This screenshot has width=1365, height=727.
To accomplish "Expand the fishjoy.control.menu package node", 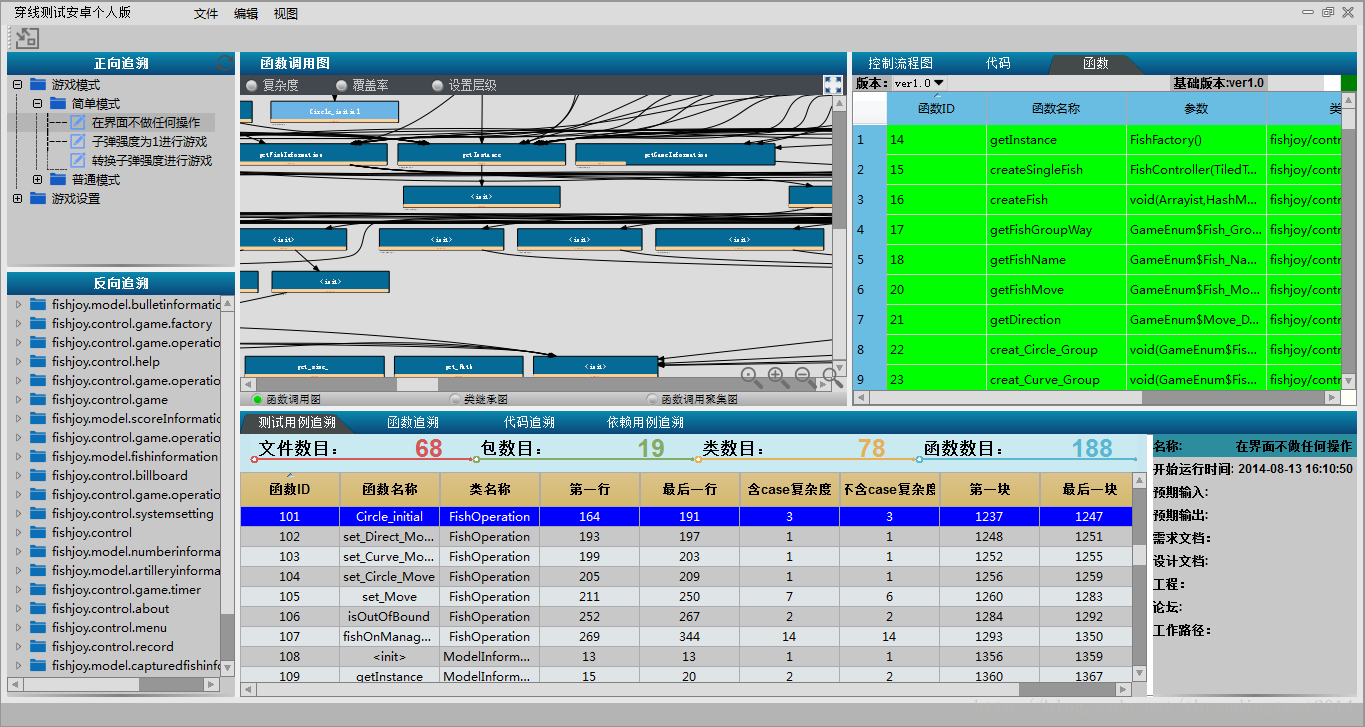I will [18, 628].
